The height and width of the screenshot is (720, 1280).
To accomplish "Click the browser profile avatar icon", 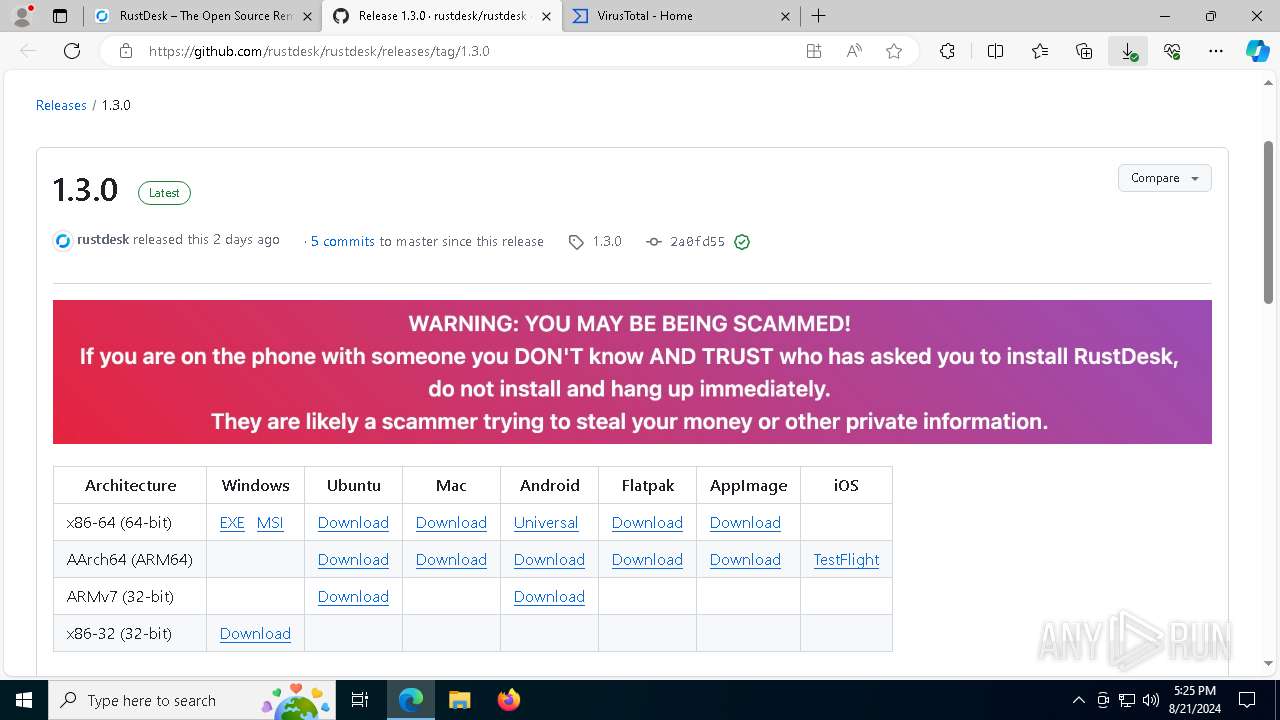I will coord(22,16).
